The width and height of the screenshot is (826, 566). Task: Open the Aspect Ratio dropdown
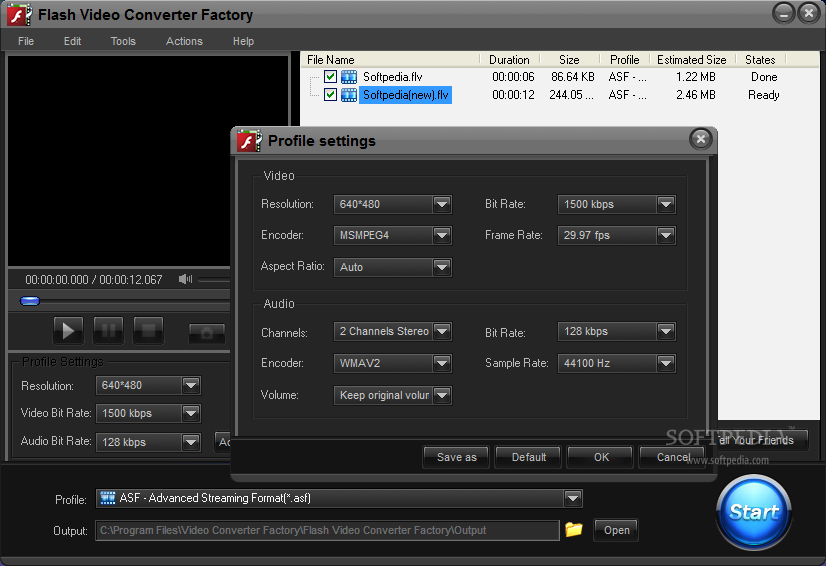click(x=442, y=267)
